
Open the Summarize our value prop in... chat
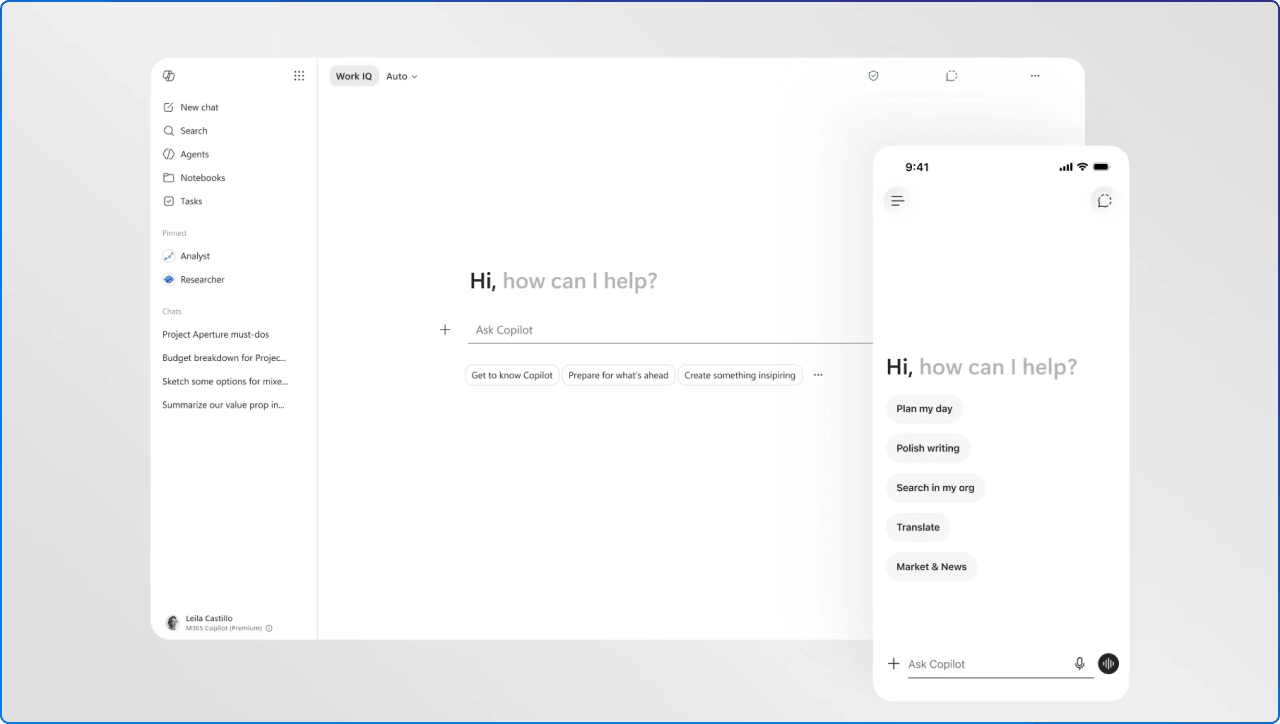[x=224, y=405]
